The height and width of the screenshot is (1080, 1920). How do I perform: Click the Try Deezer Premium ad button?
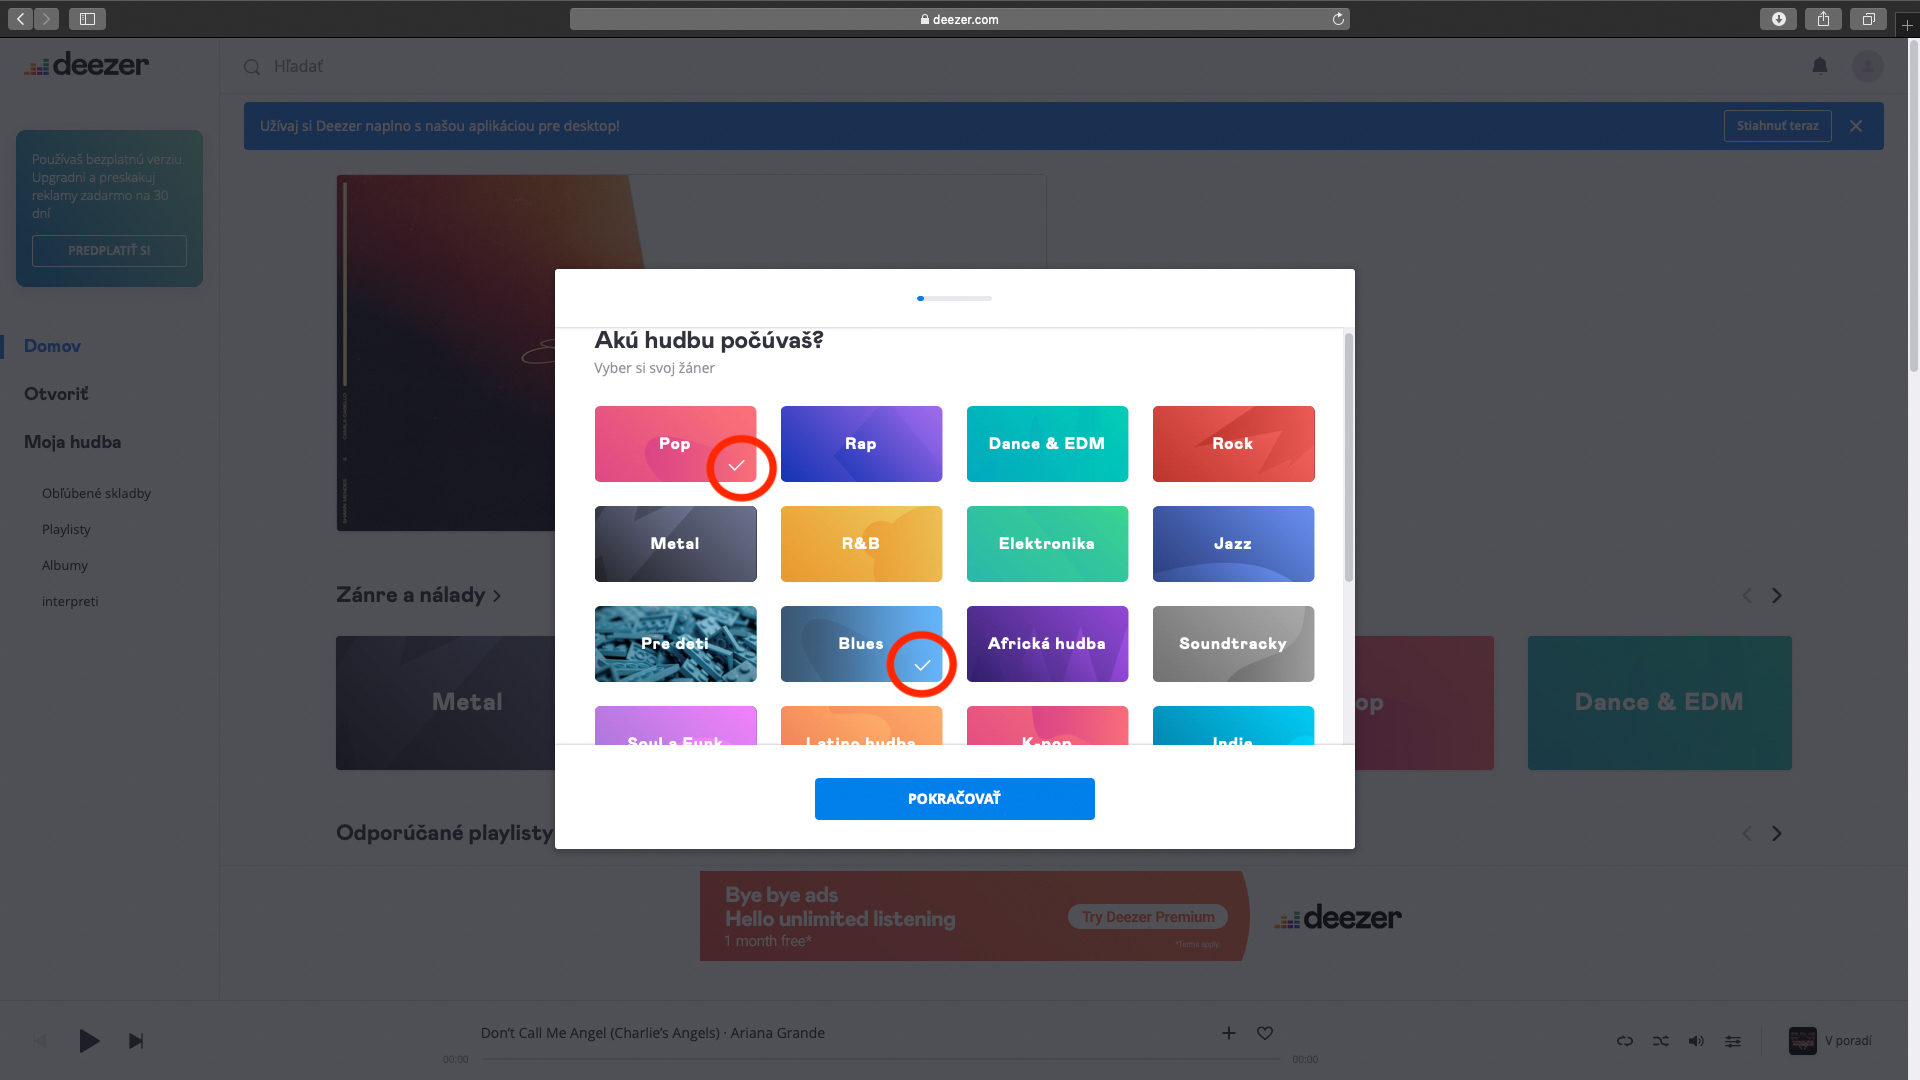coord(1148,917)
